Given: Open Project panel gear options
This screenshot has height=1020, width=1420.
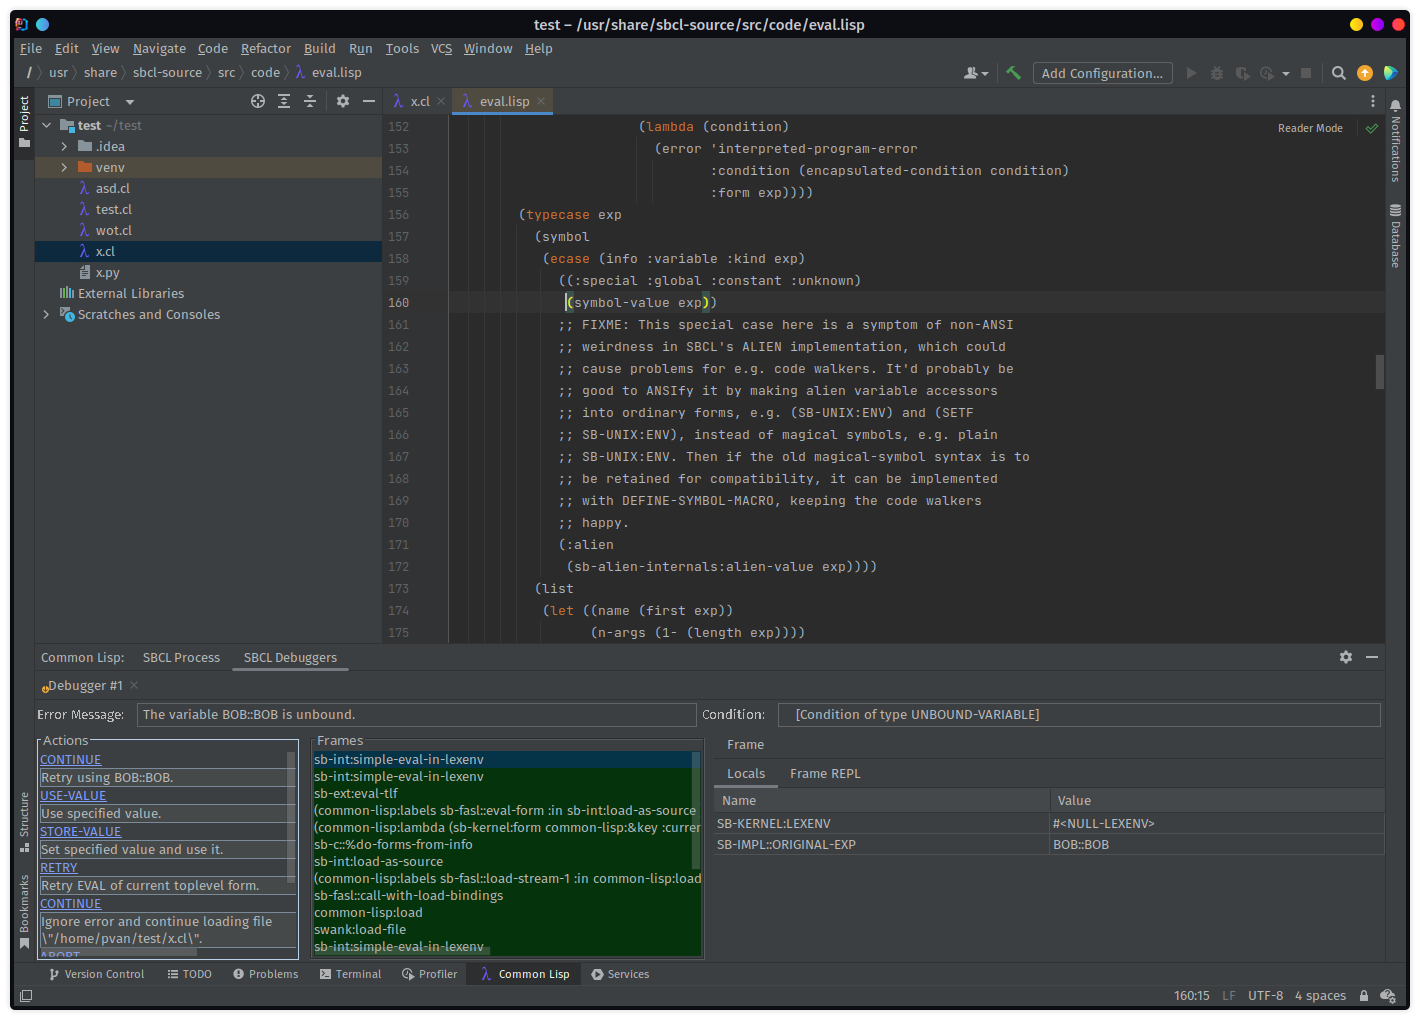Looking at the screenshot, I should point(343,101).
